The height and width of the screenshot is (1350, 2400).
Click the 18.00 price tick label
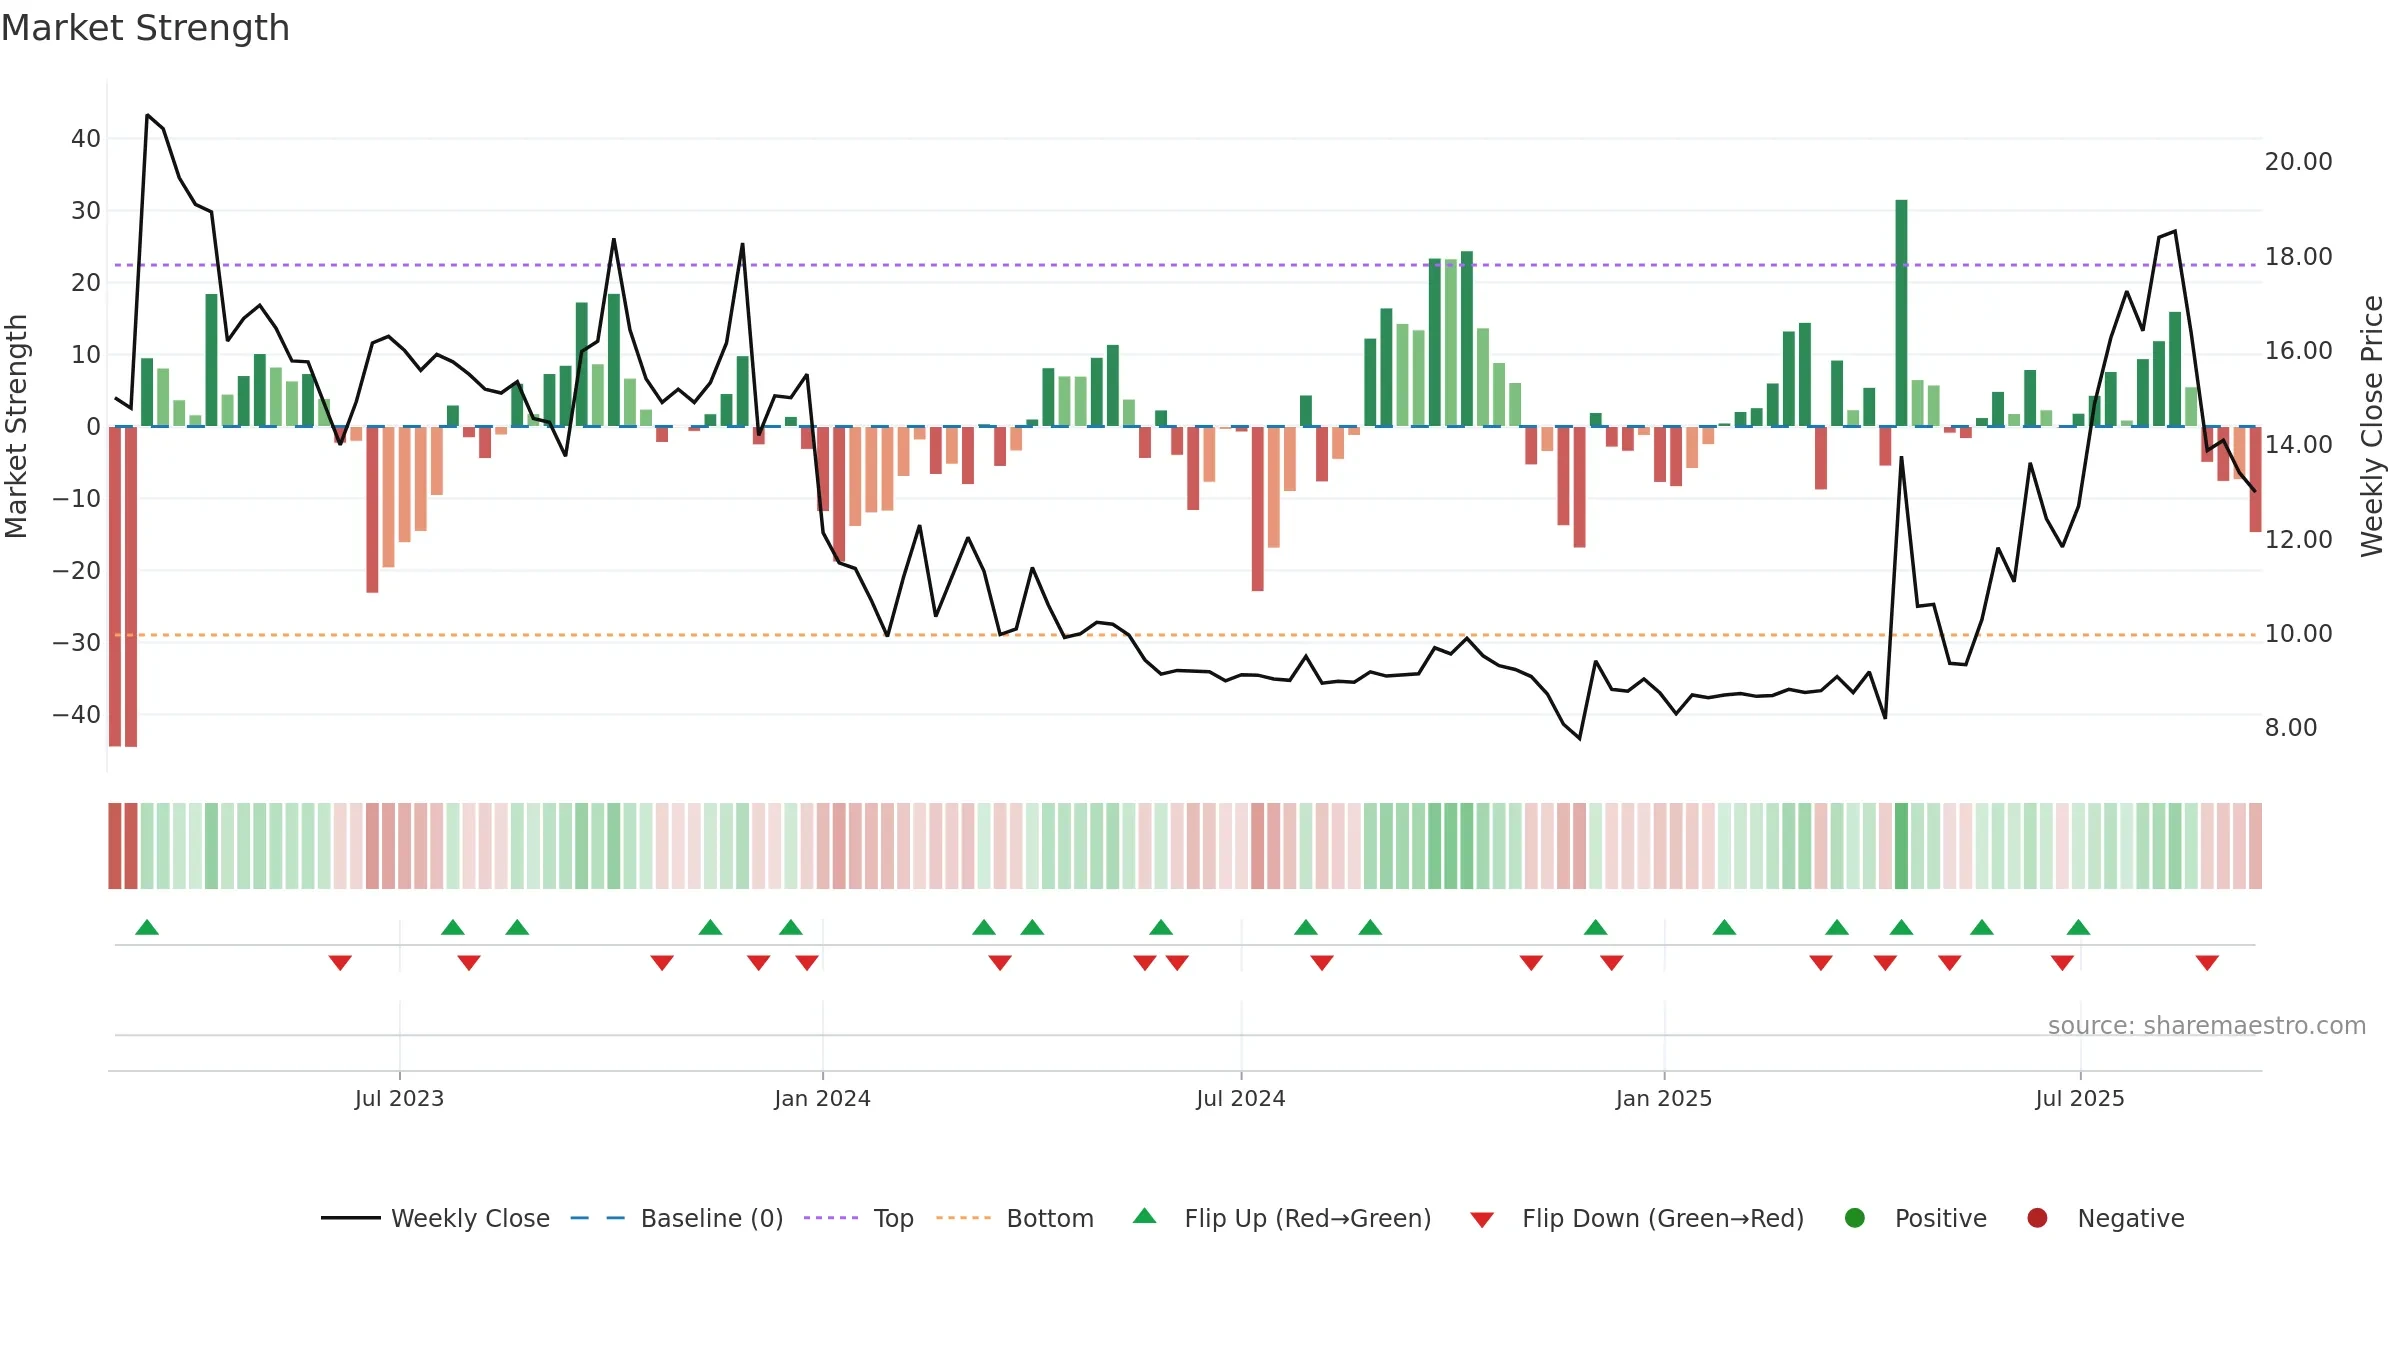[x=2298, y=257]
